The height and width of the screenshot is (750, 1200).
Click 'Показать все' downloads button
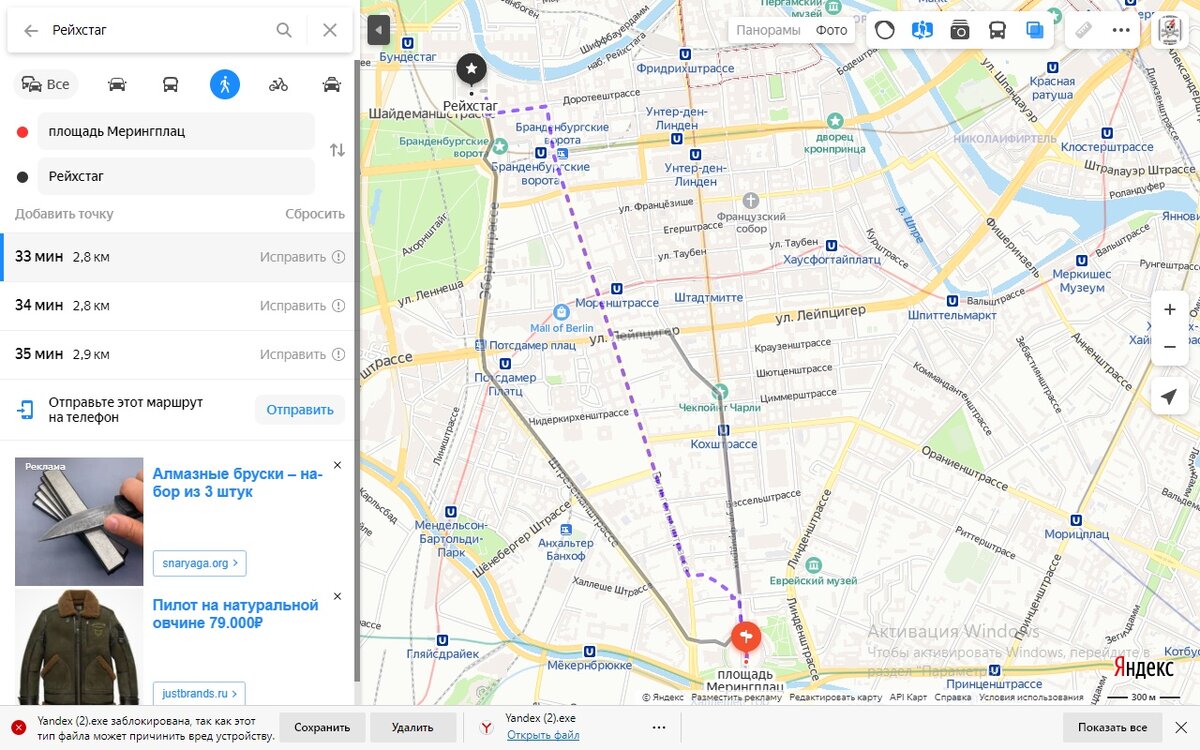point(1112,727)
